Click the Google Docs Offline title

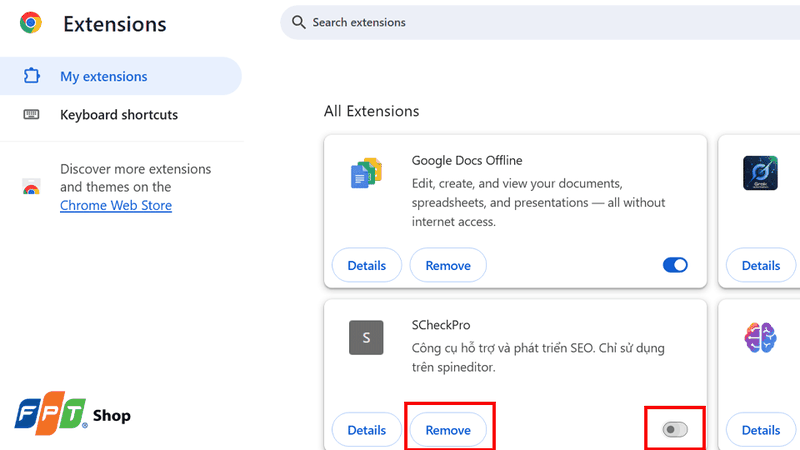pos(467,160)
